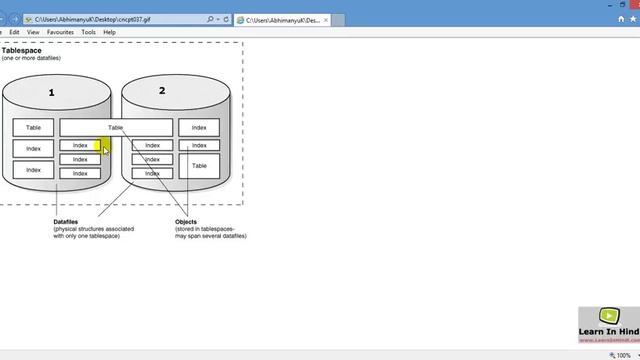Minimize the browser window
This screenshot has height=360, width=640.
610,5
